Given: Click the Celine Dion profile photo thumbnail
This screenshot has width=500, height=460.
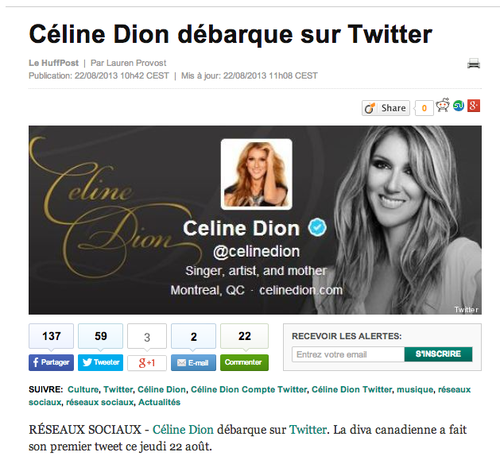Looking at the screenshot, I should pos(256,174).
